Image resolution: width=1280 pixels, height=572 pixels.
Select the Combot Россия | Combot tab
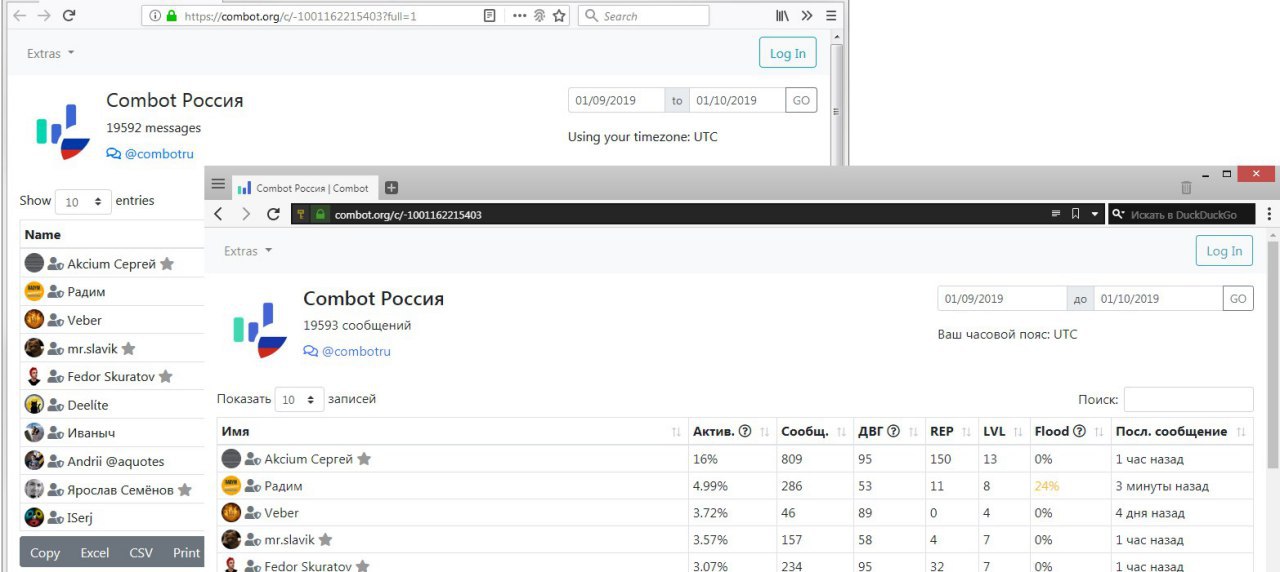[x=304, y=188]
